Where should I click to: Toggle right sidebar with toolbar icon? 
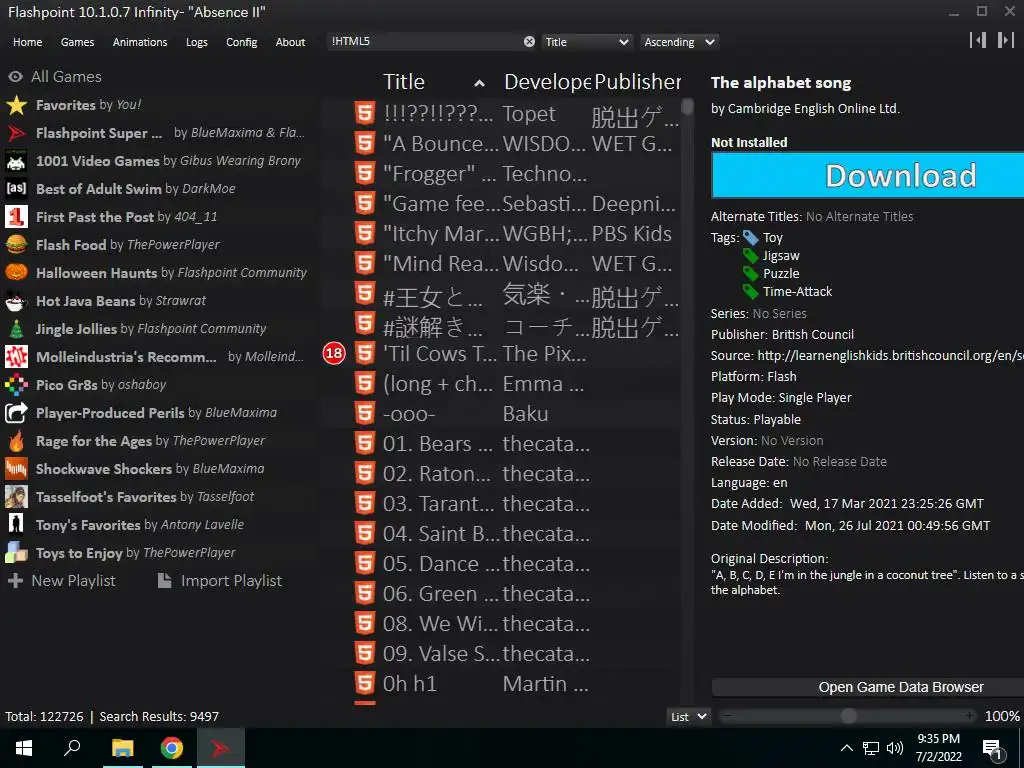pyautogui.click(x=1005, y=40)
